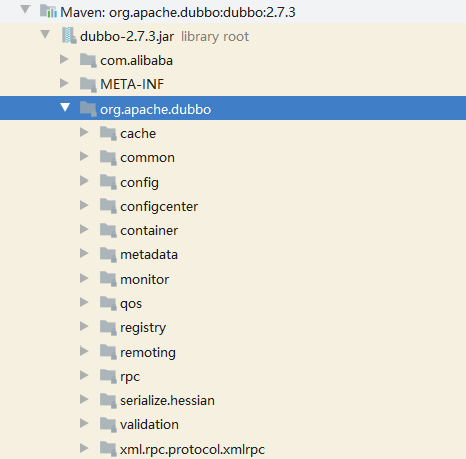Expand the com.alibaba package

[64, 59]
